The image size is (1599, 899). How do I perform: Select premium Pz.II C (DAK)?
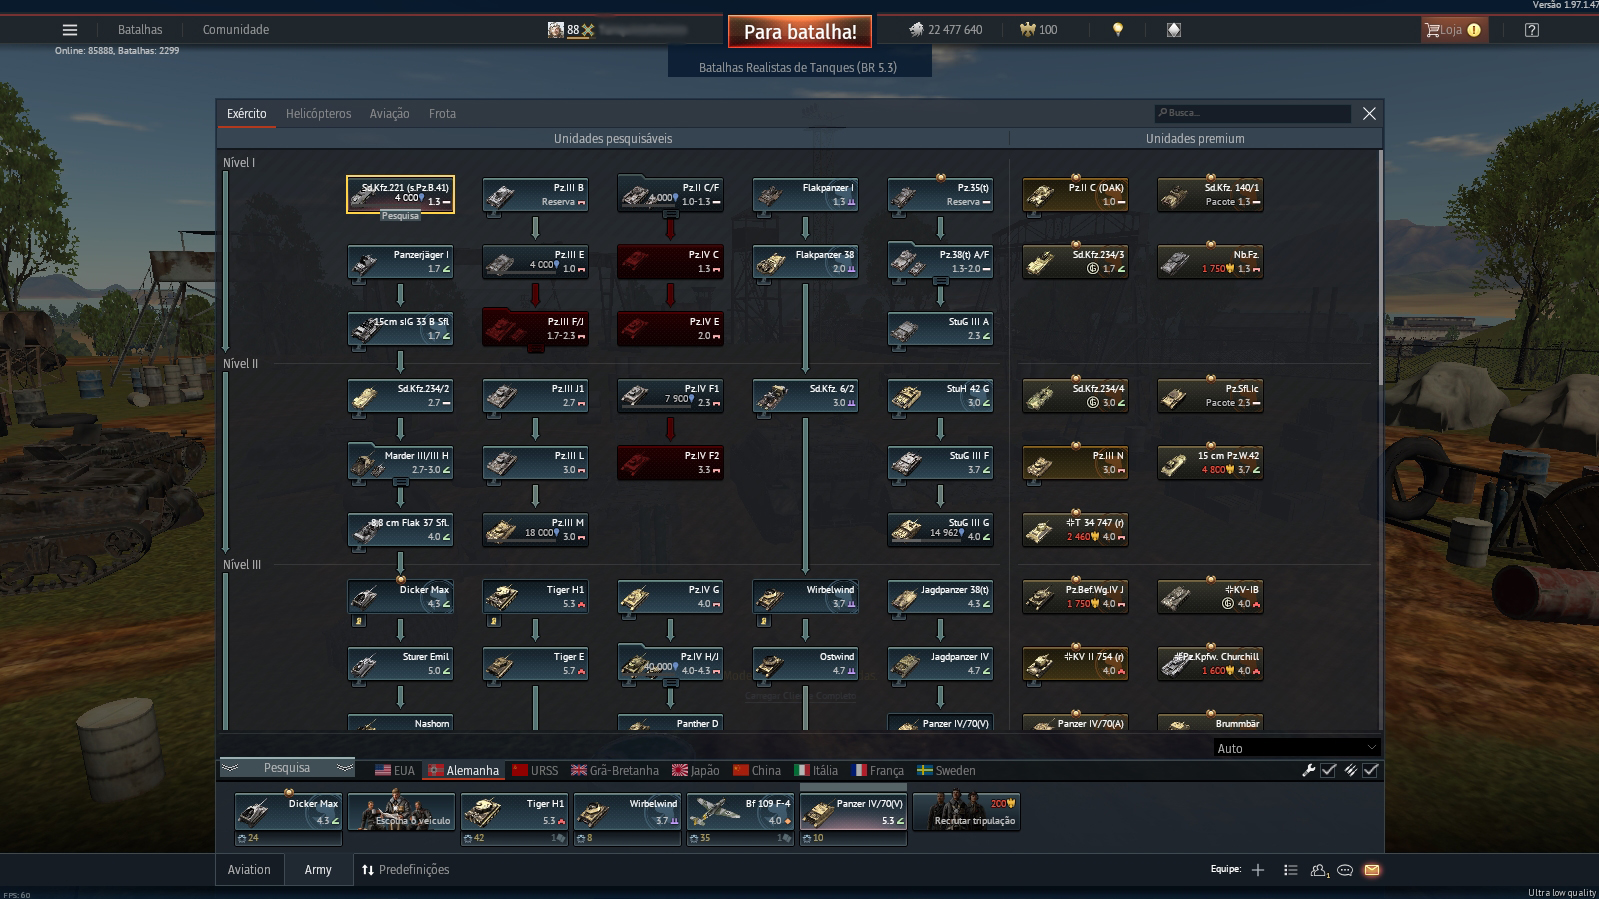[1075, 195]
